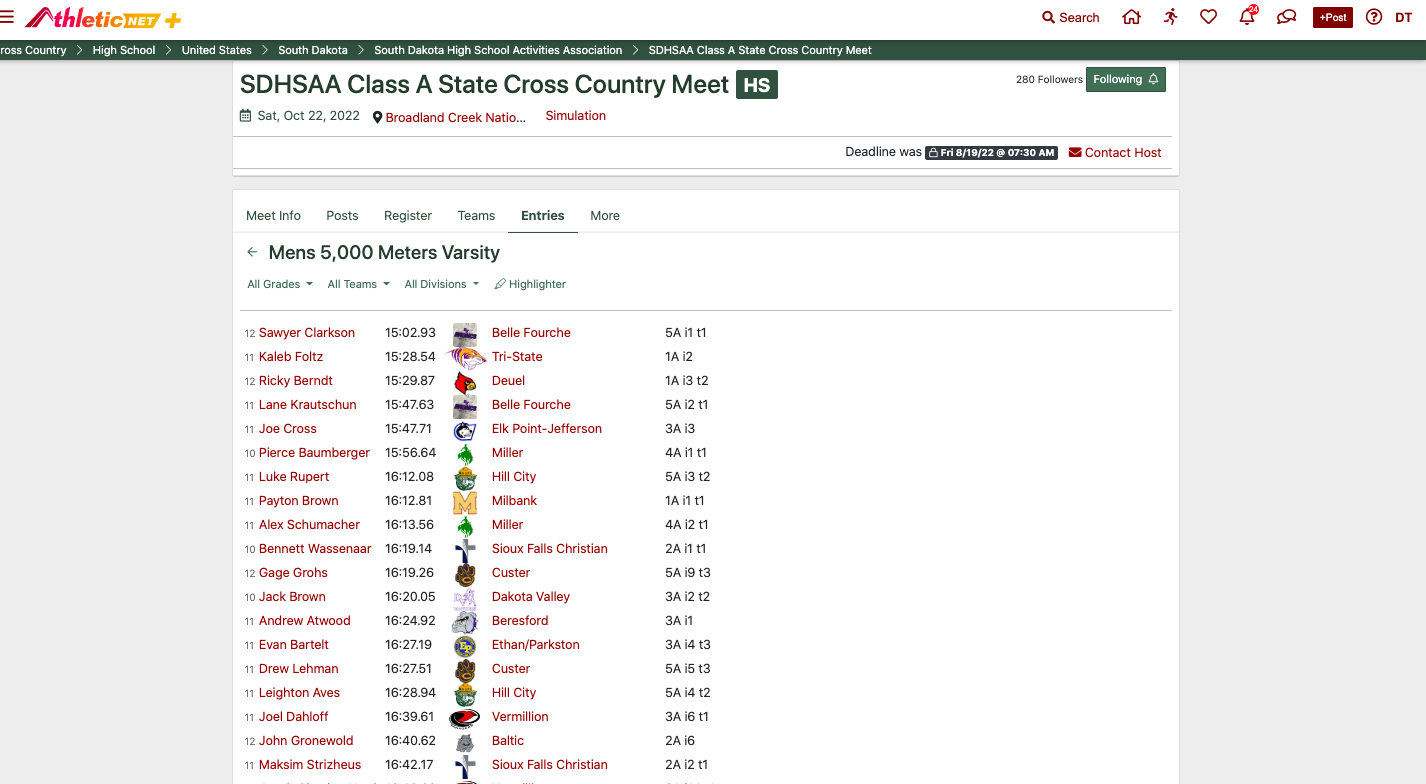This screenshot has width=1426, height=784.
Task: Click the Tri-State team logo
Action: (465, 357)
